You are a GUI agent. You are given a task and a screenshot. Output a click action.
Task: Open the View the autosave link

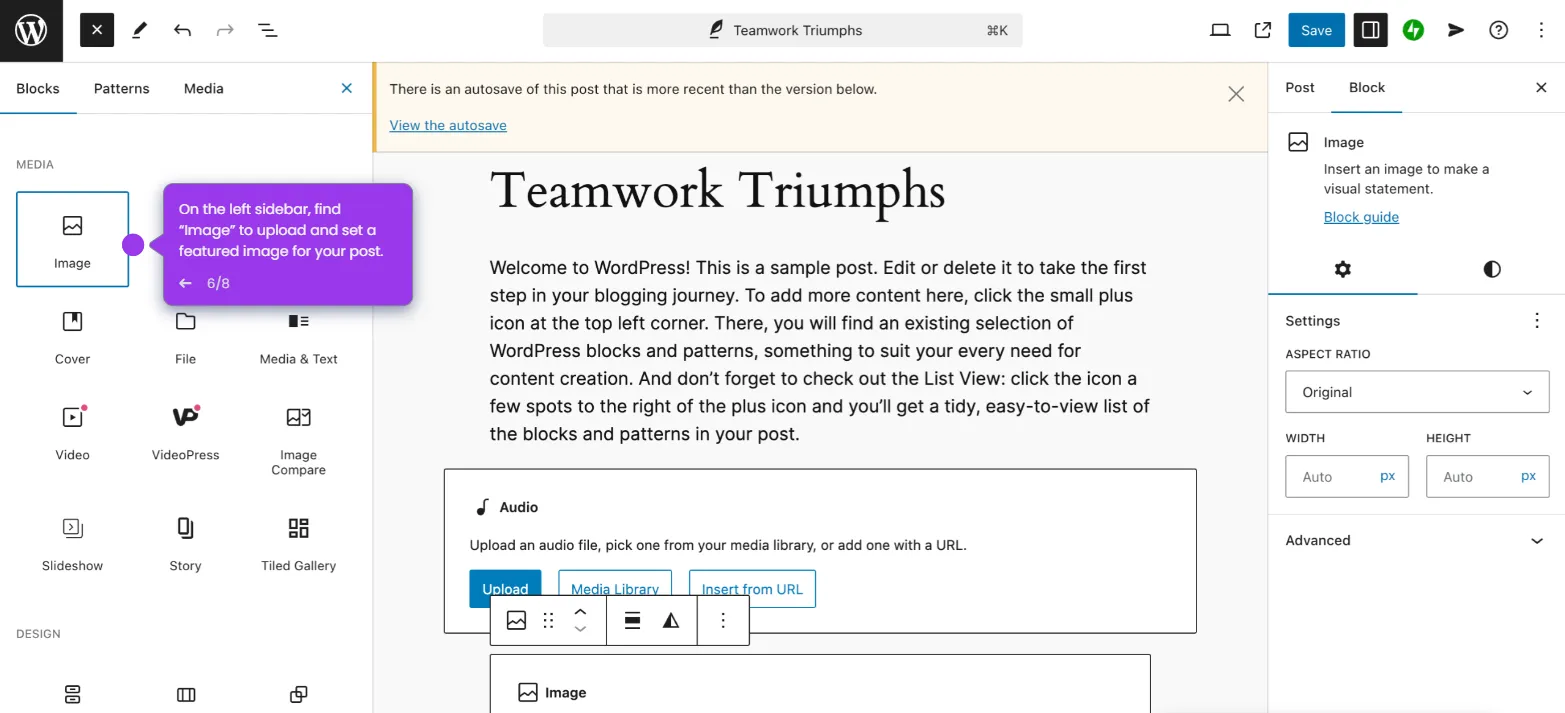448,125
